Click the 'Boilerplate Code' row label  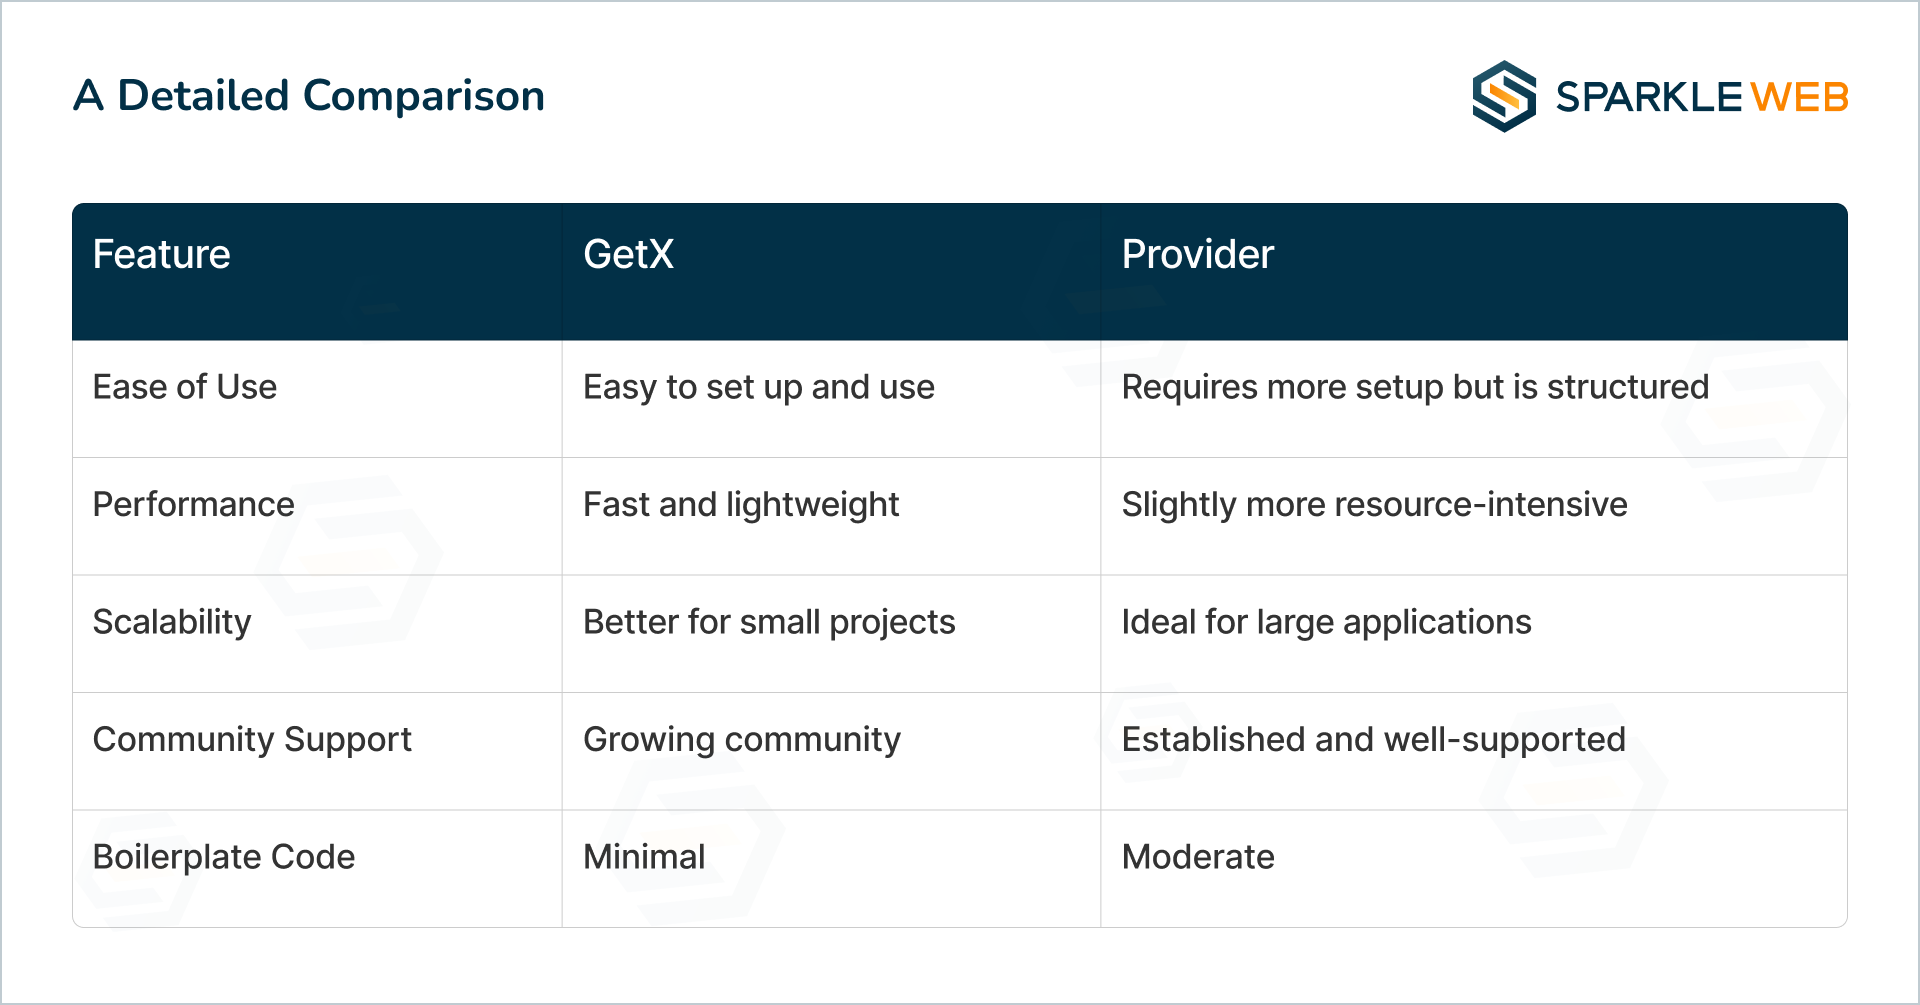[224, 857]
